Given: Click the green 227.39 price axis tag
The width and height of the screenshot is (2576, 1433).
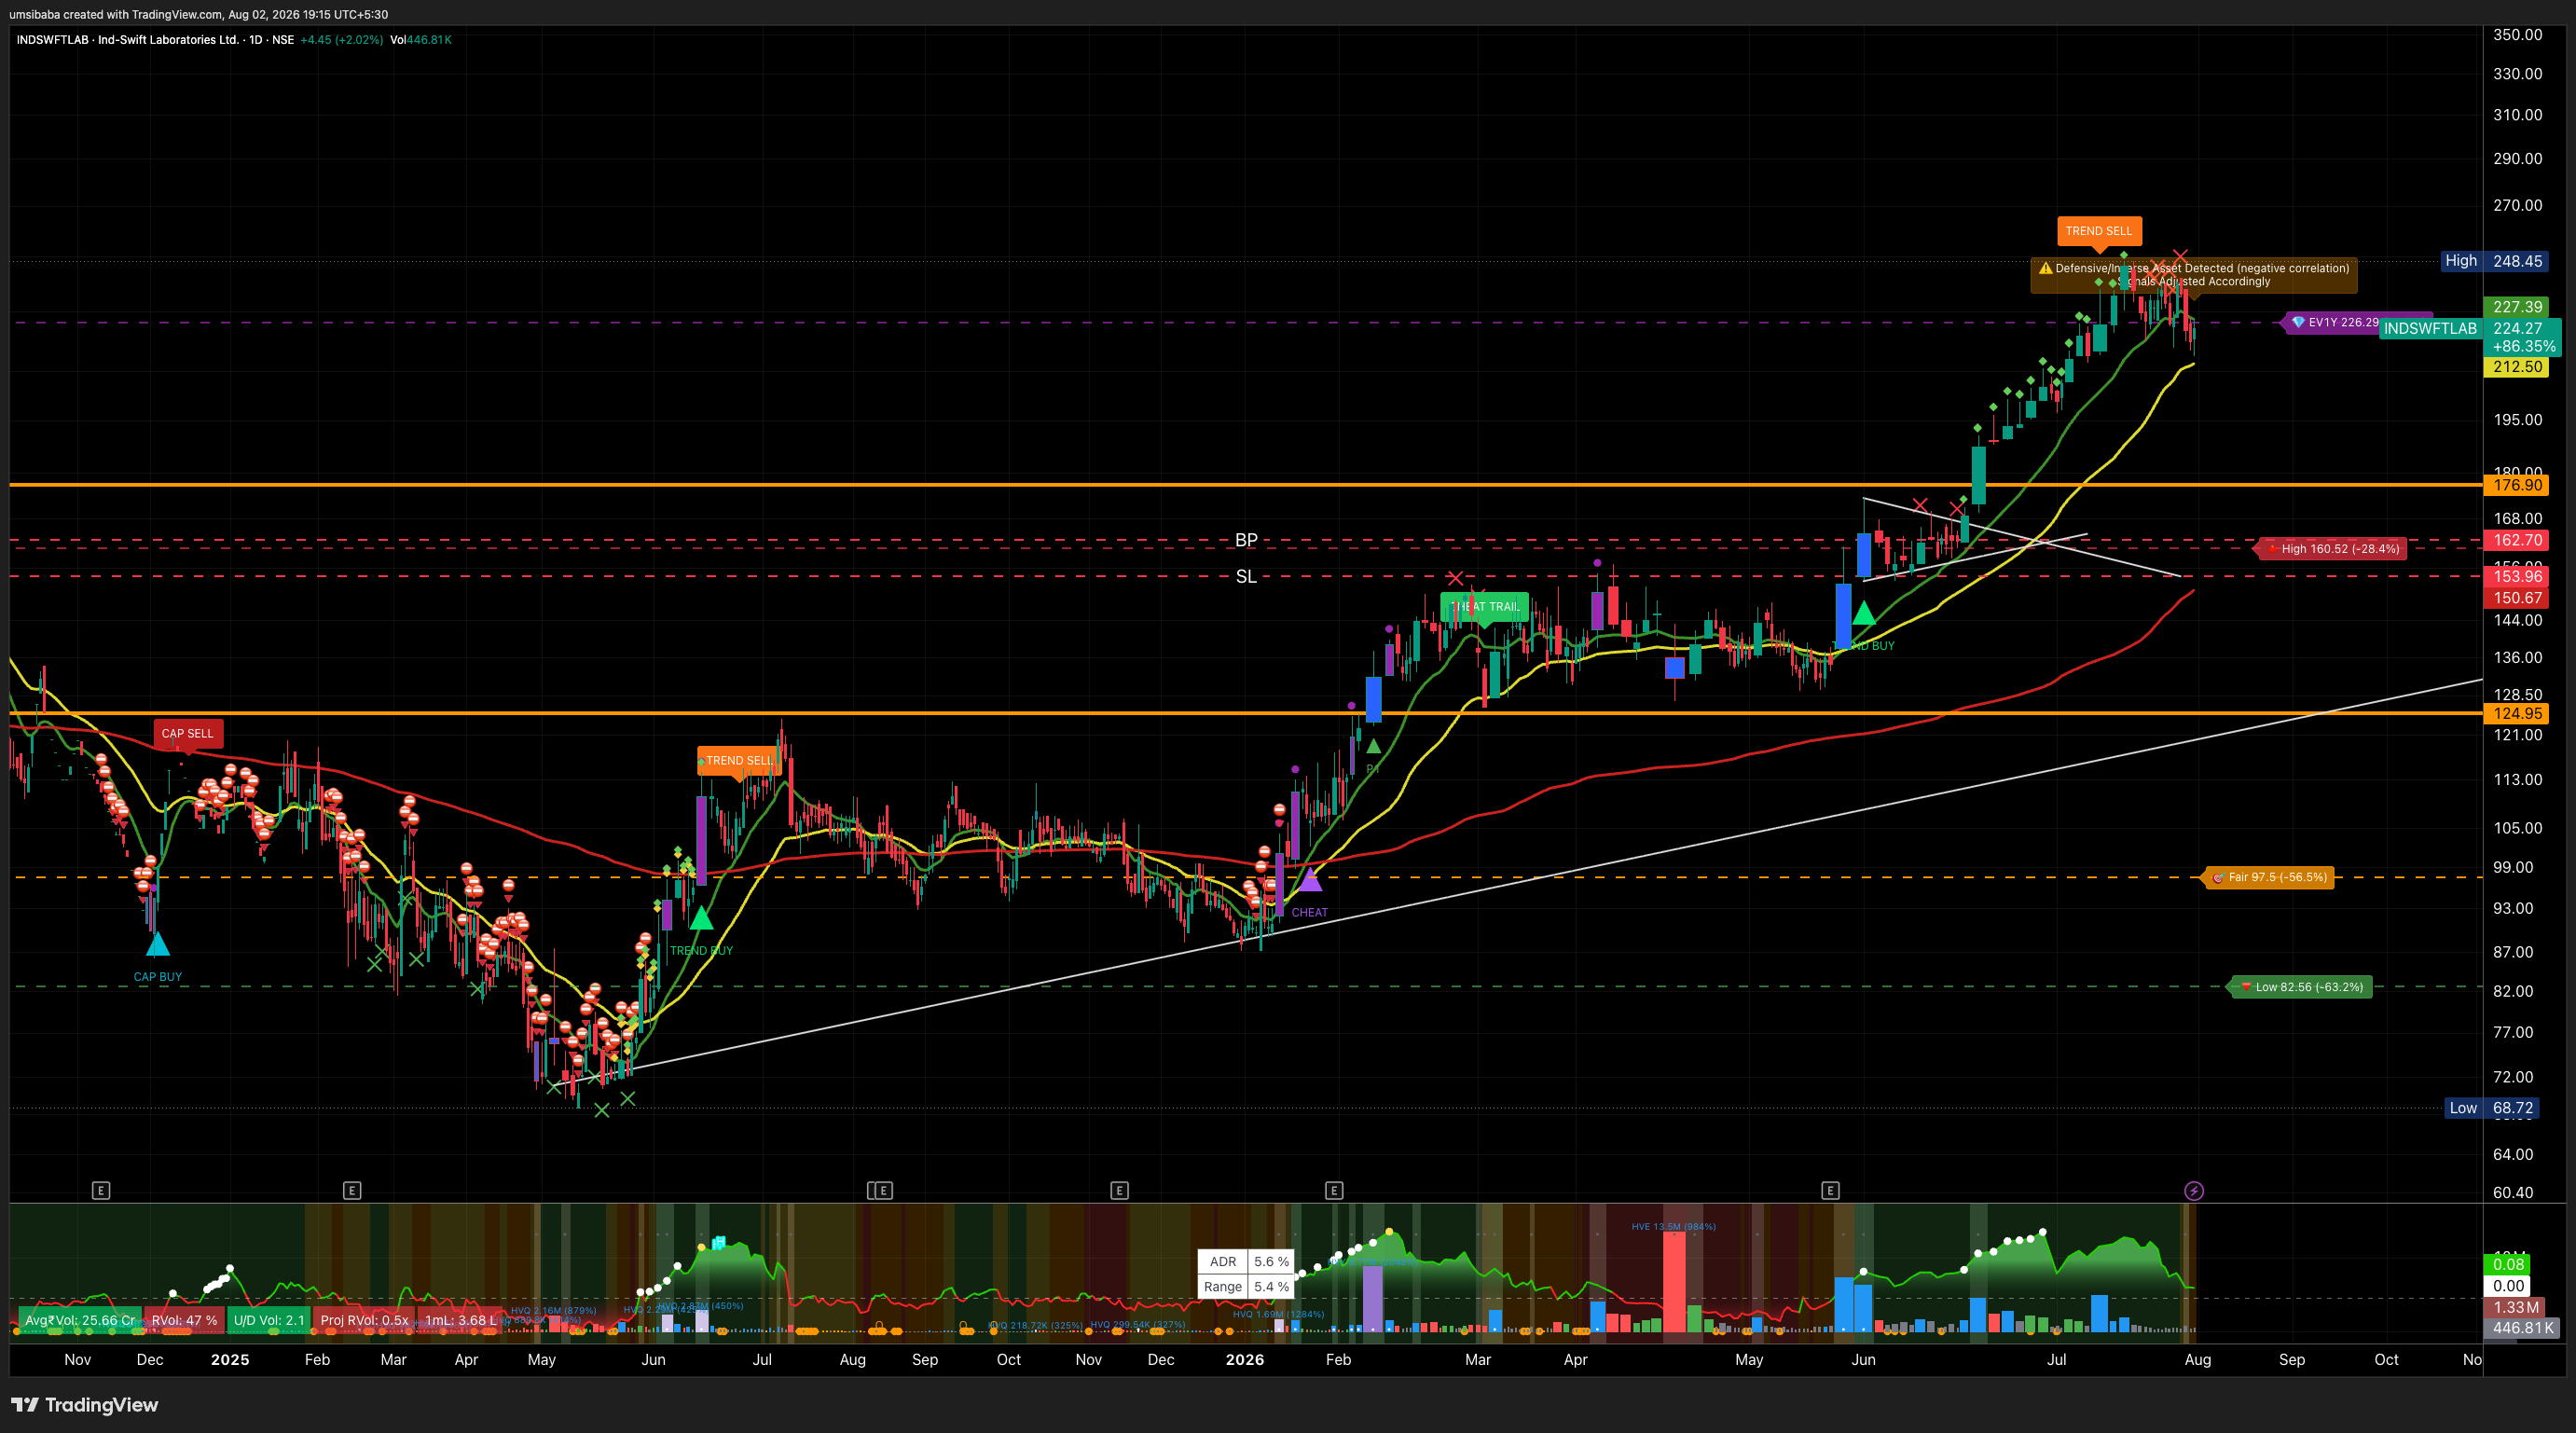Looking at the screenshot, I should (x=2516, y=307).
